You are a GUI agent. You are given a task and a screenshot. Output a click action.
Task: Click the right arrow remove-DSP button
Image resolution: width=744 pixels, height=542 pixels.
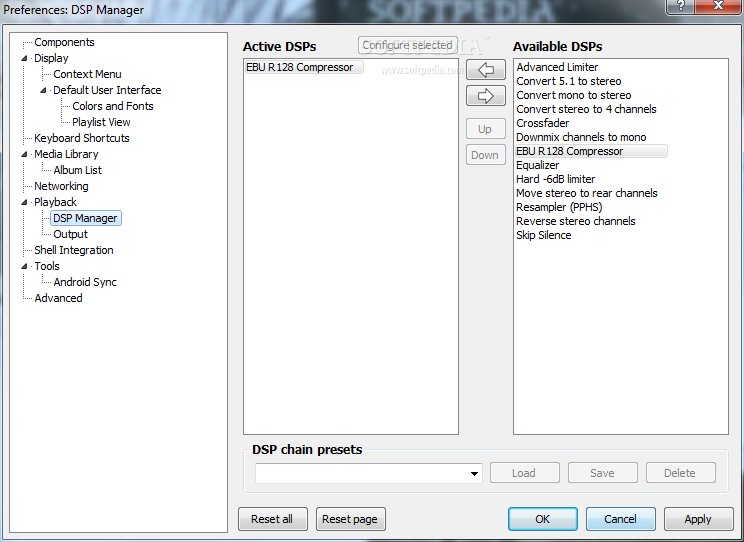485,96
